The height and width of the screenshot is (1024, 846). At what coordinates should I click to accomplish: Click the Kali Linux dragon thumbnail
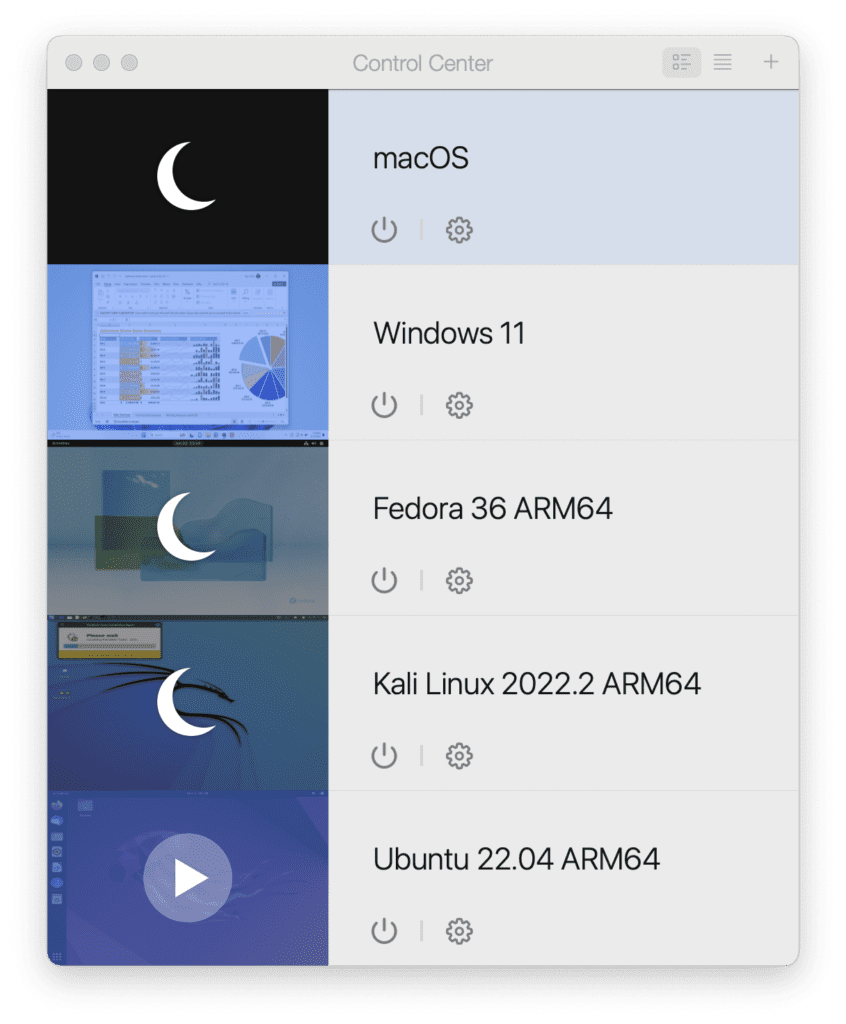(x=187, y=702)
